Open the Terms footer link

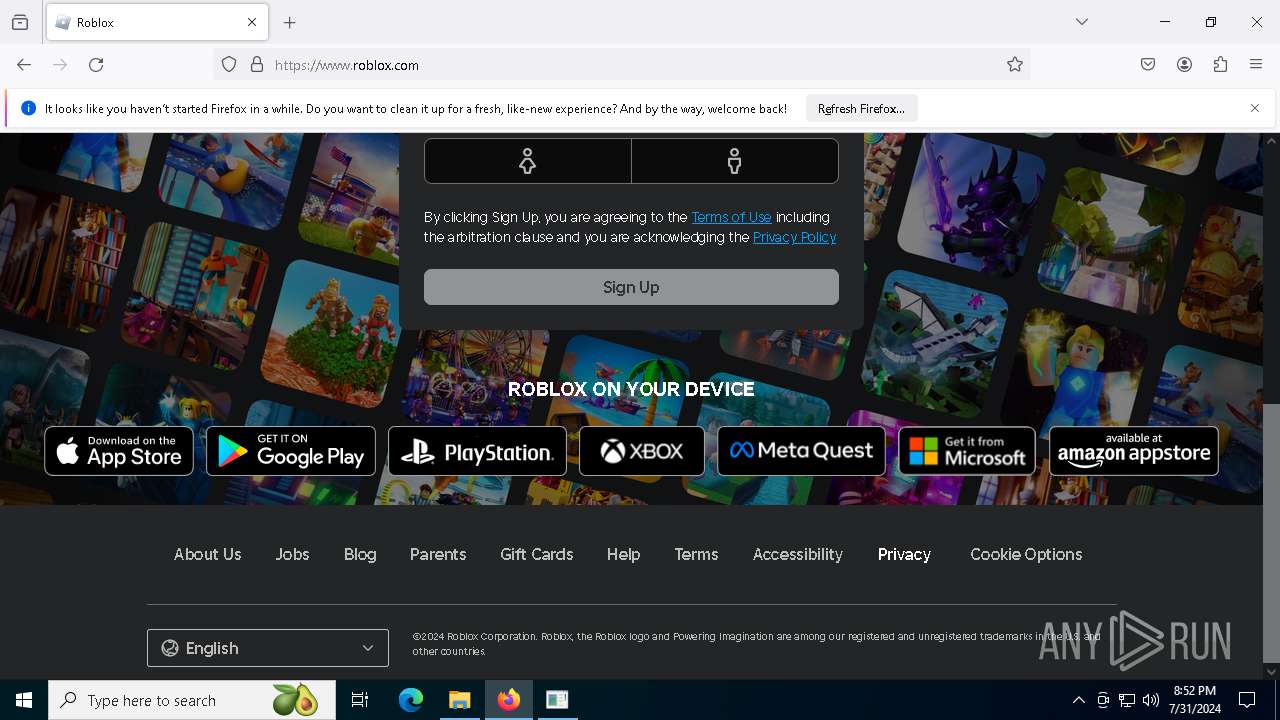pyautogui.click(x=696, y=554)
